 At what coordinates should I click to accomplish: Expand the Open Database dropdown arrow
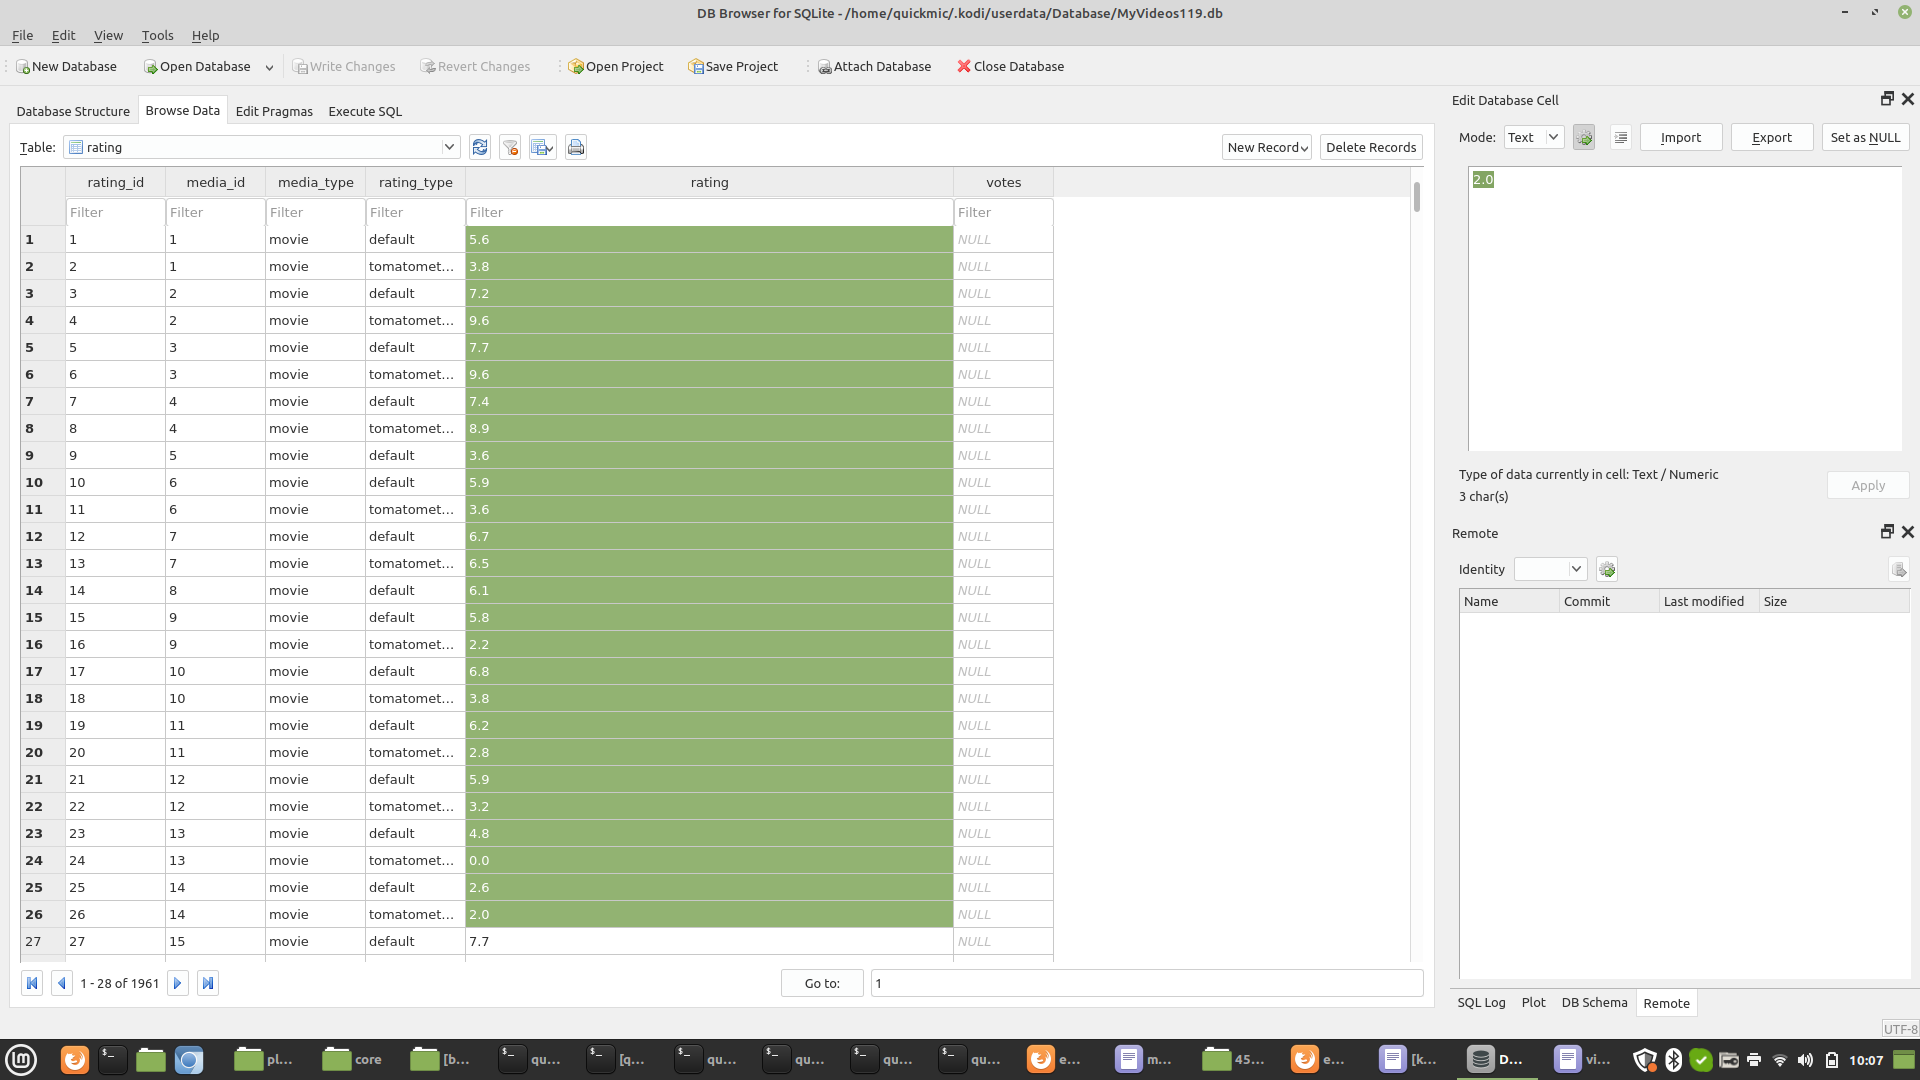269,67
